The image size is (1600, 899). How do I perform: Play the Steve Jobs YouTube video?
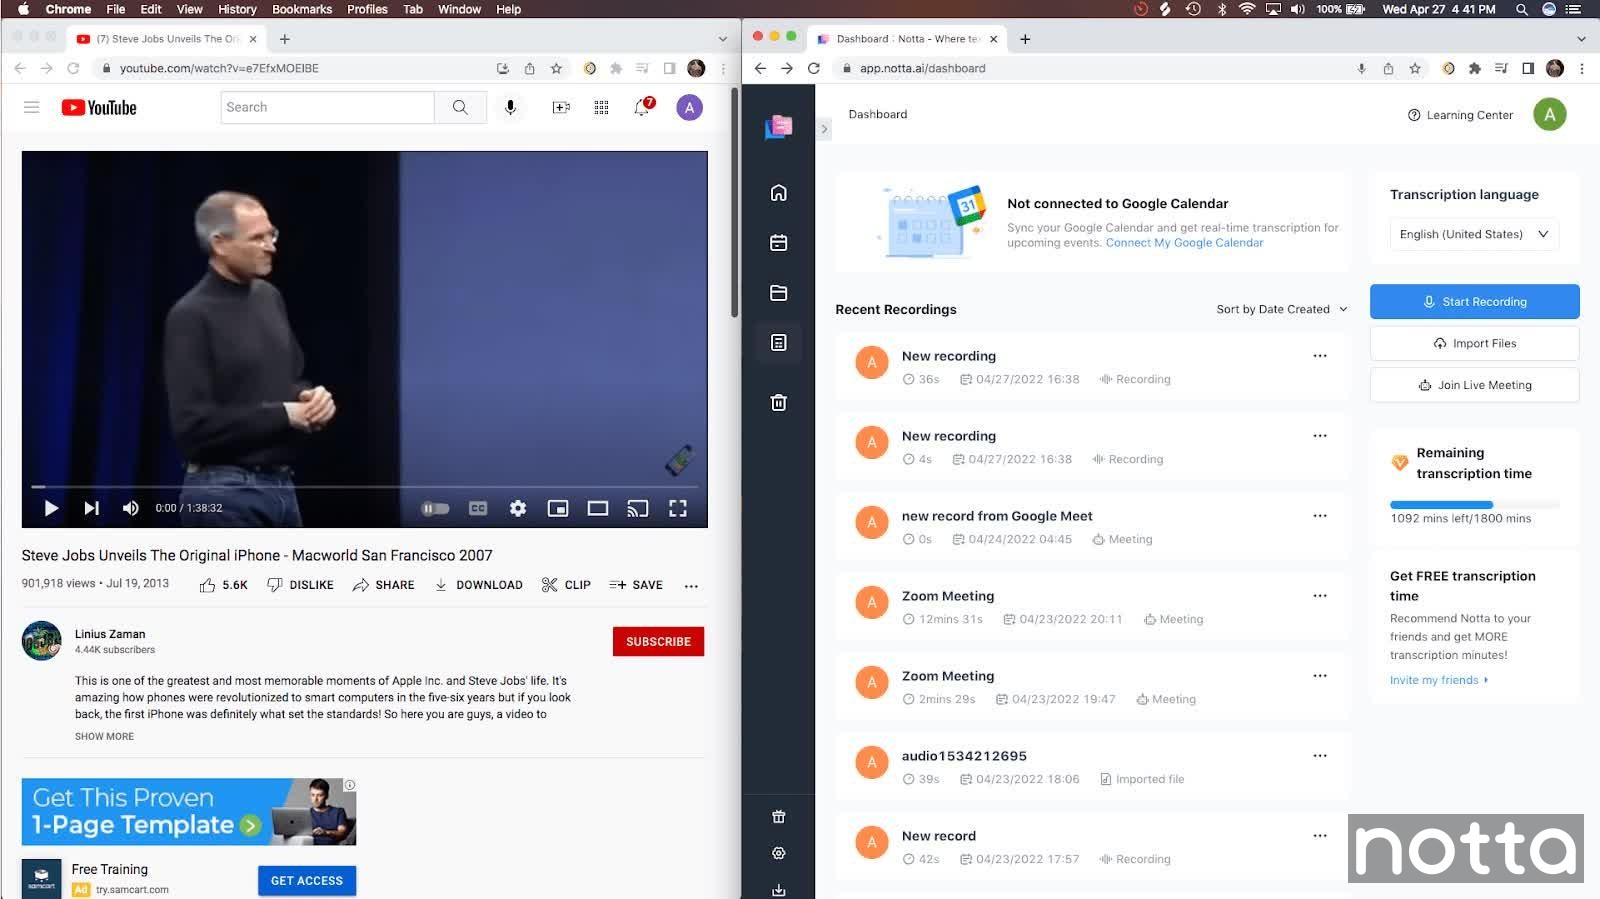click(x=51, y=508)
